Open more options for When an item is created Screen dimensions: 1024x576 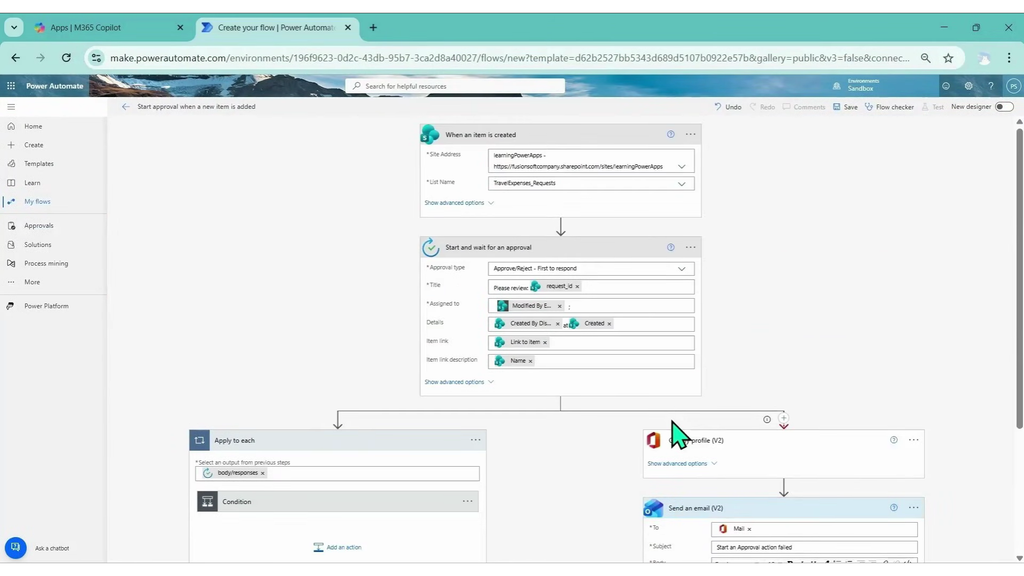(690, 135)
